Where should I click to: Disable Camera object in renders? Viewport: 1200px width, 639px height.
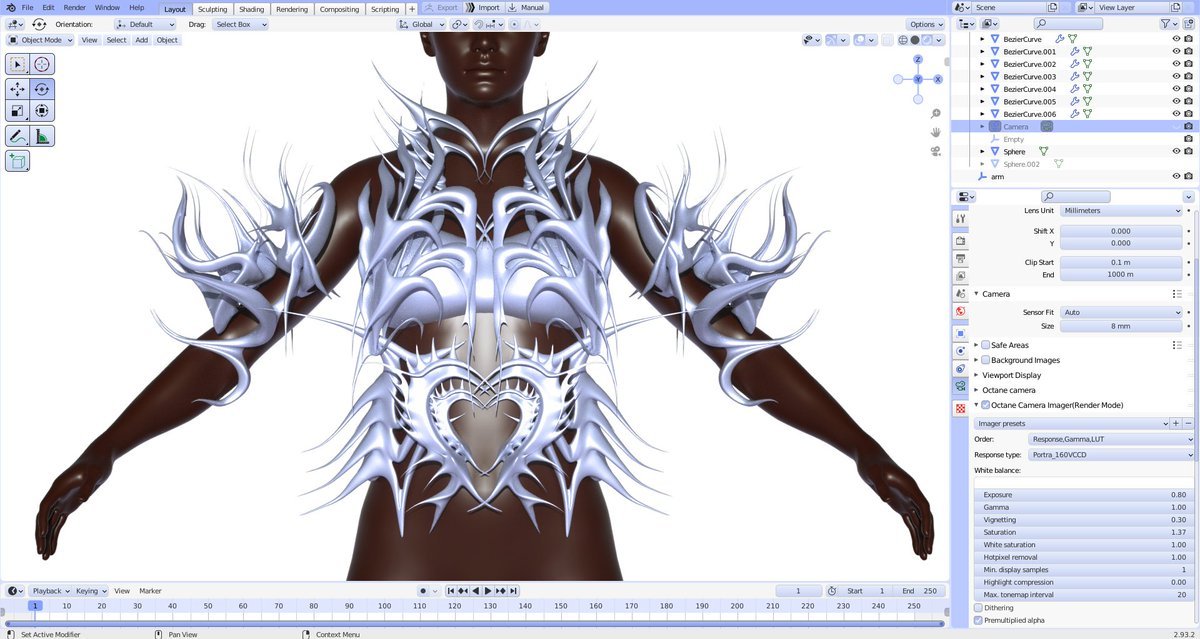pyautogui.click(x=1188, y=127)
